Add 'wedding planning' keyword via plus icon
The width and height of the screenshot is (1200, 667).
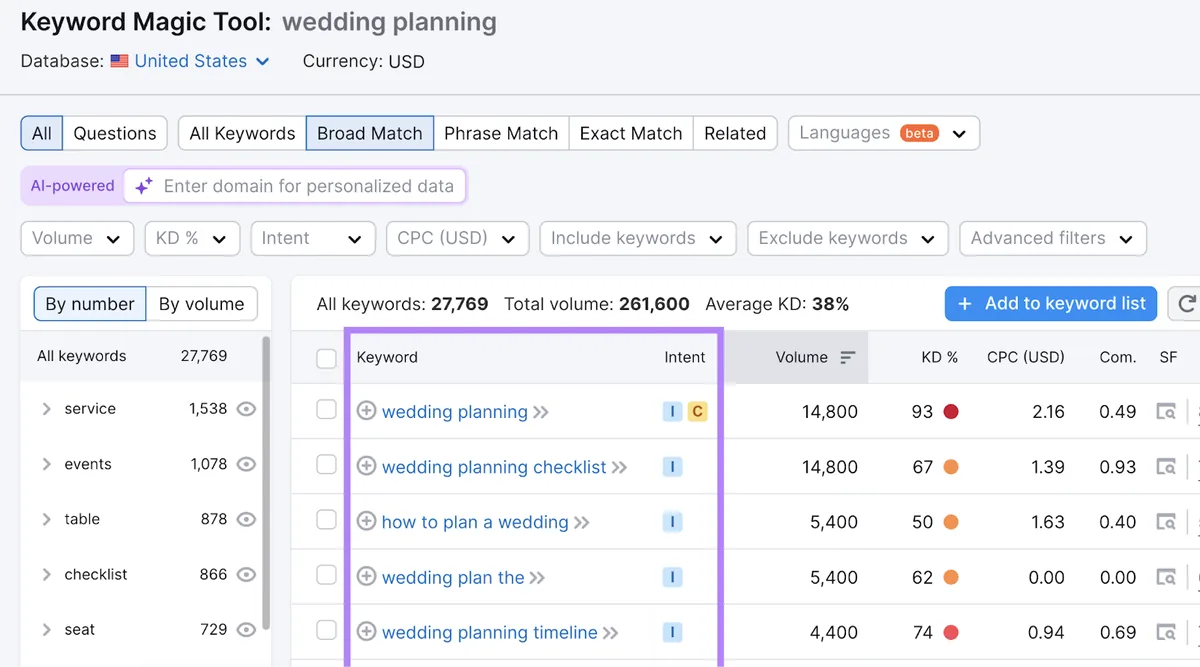click(367, 411)
